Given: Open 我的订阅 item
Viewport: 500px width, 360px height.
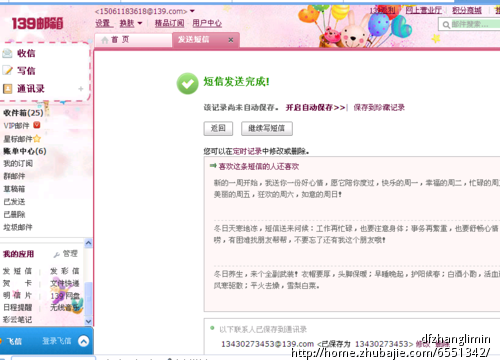Looking at the screenshot, I should pyautogui.click(x=18, y=163).
